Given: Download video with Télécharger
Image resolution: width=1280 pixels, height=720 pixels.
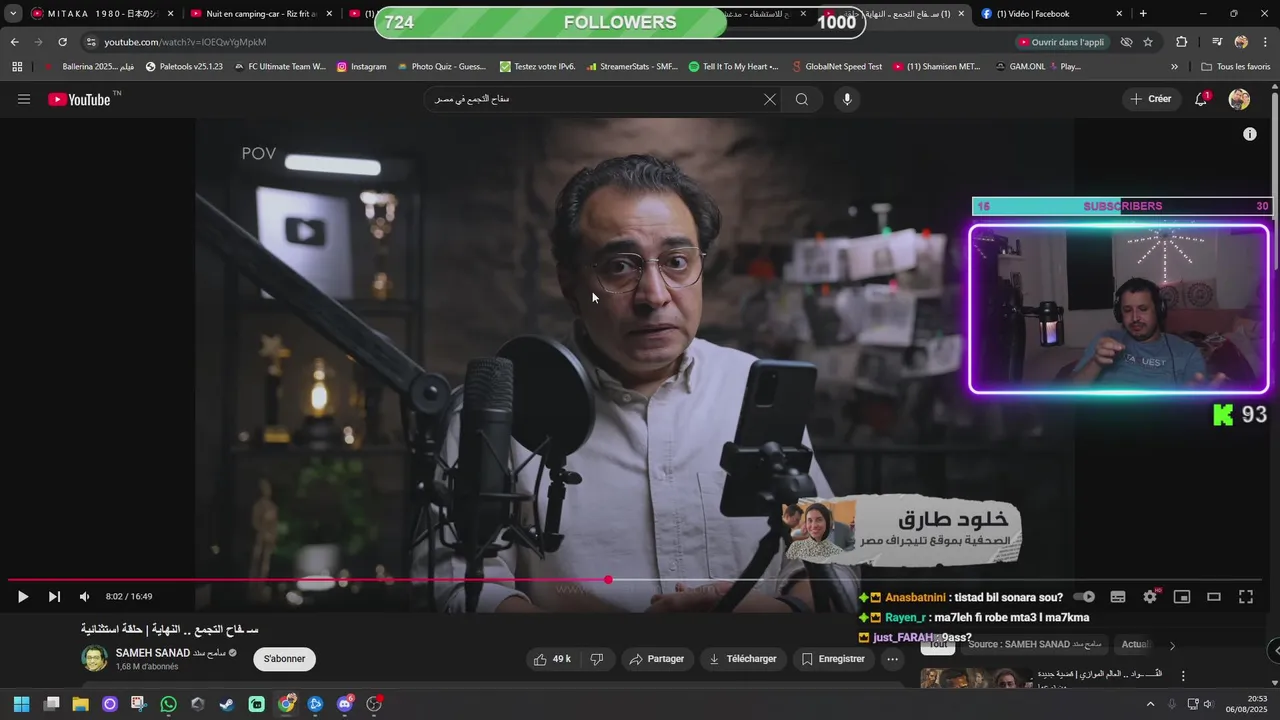Looking at the screenshot, I should click(743, 659).
